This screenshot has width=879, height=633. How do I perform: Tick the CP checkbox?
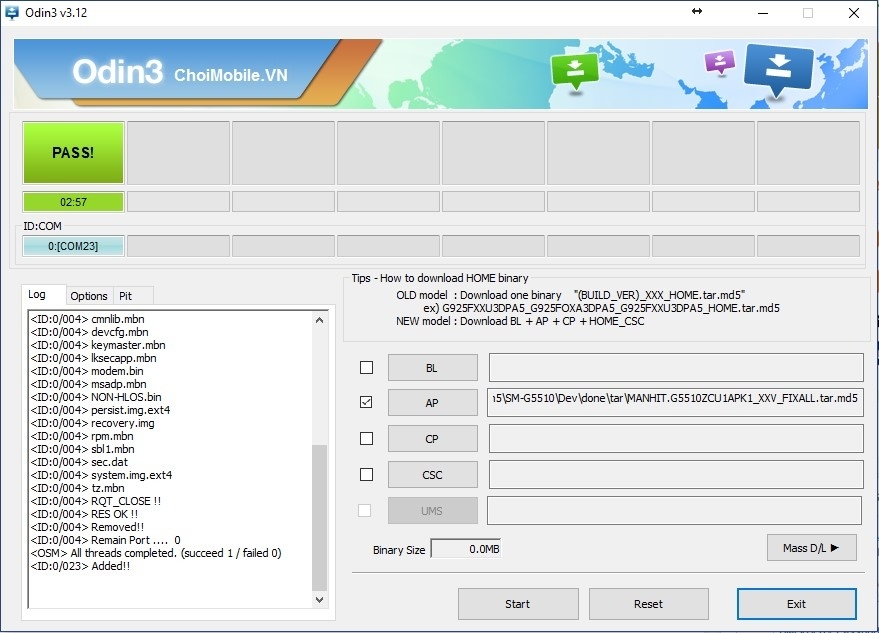pyautogui.click(x=366, y=438)
